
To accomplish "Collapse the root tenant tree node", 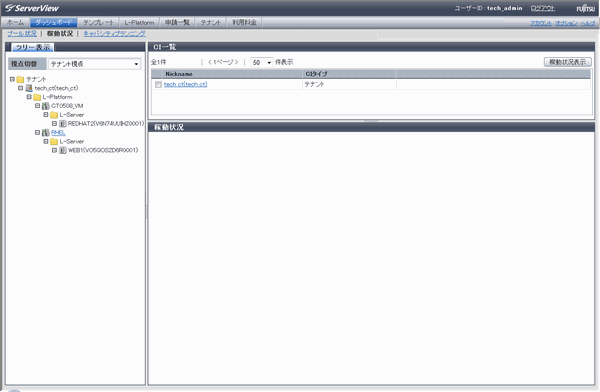I will click(12, 79).
